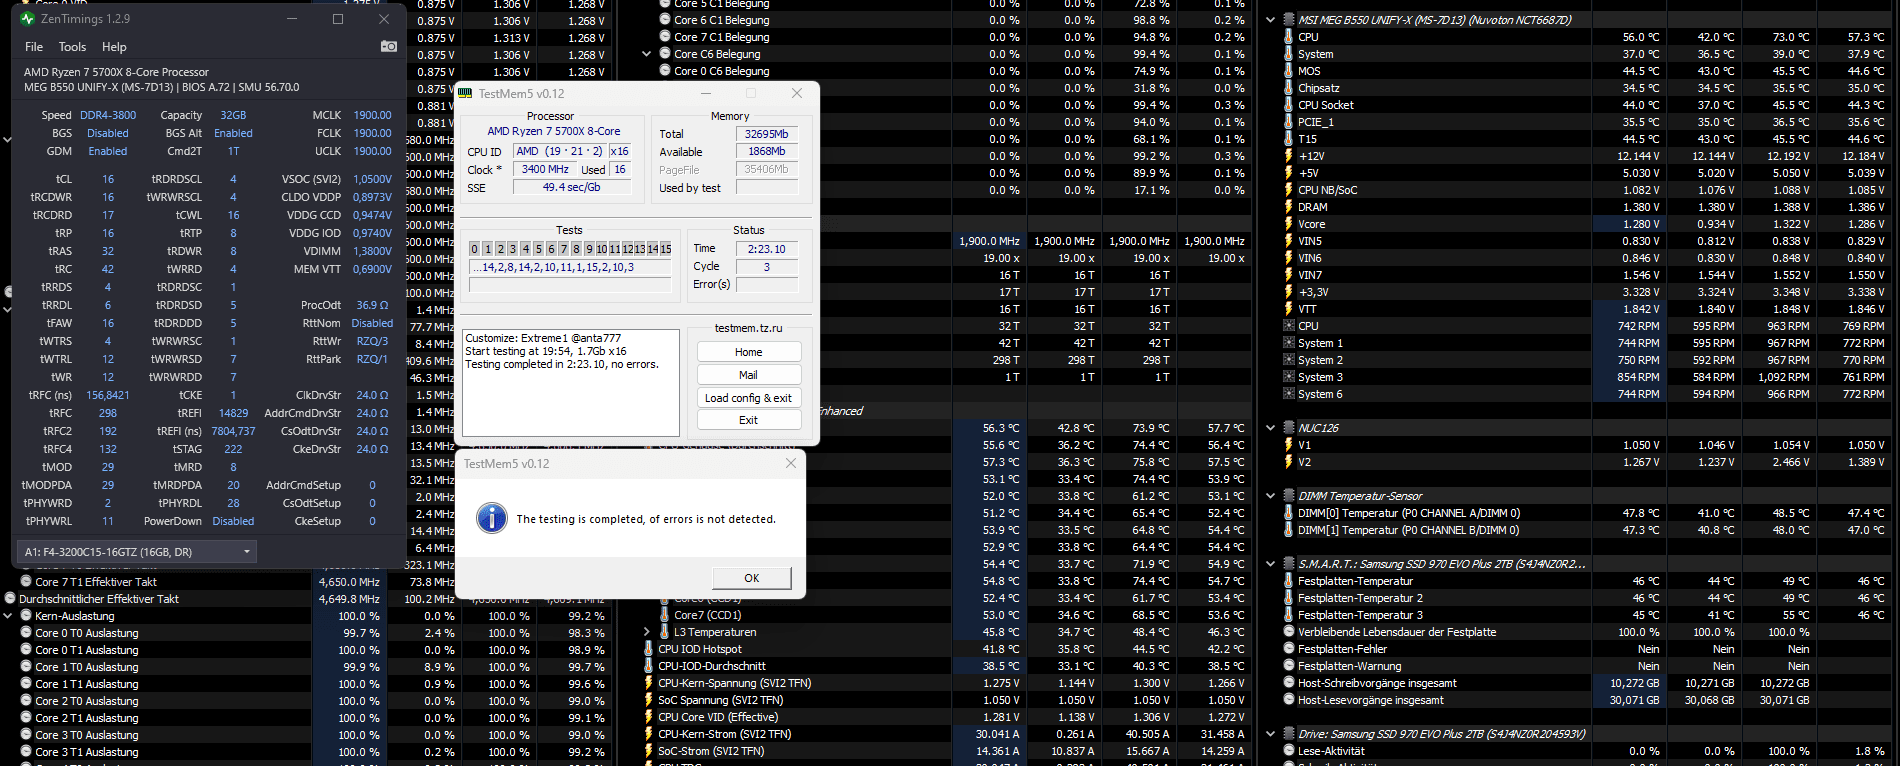Select the thermometer icon beside MOS
Image resolution: width=1900 pixels, height=766 pixels.
pyautogui.click(x=1289, y=71)
